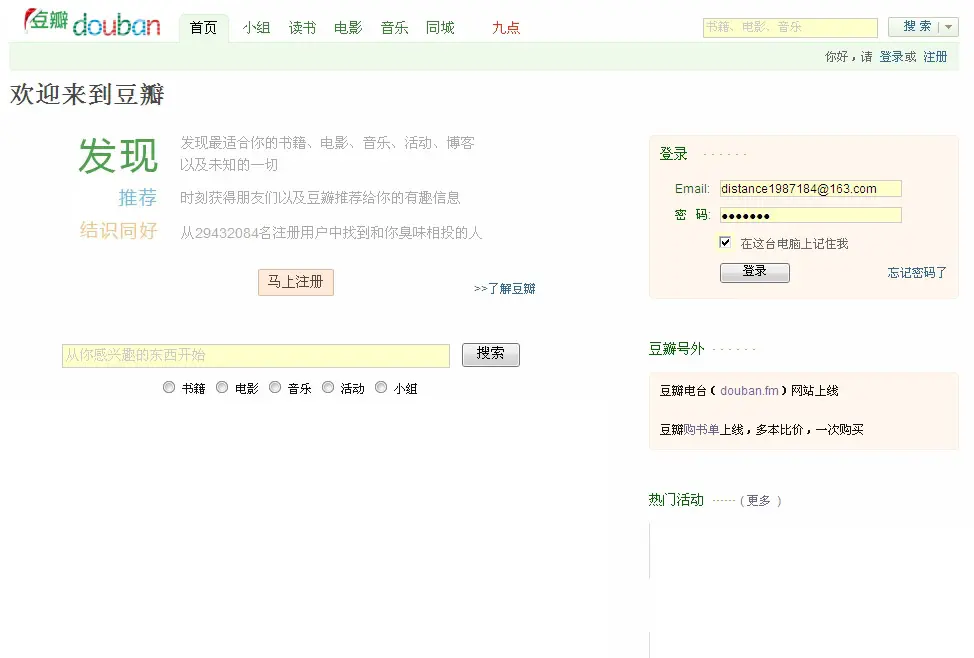
Task: Click the 登录 button in login box
Action: coord(754,272)
